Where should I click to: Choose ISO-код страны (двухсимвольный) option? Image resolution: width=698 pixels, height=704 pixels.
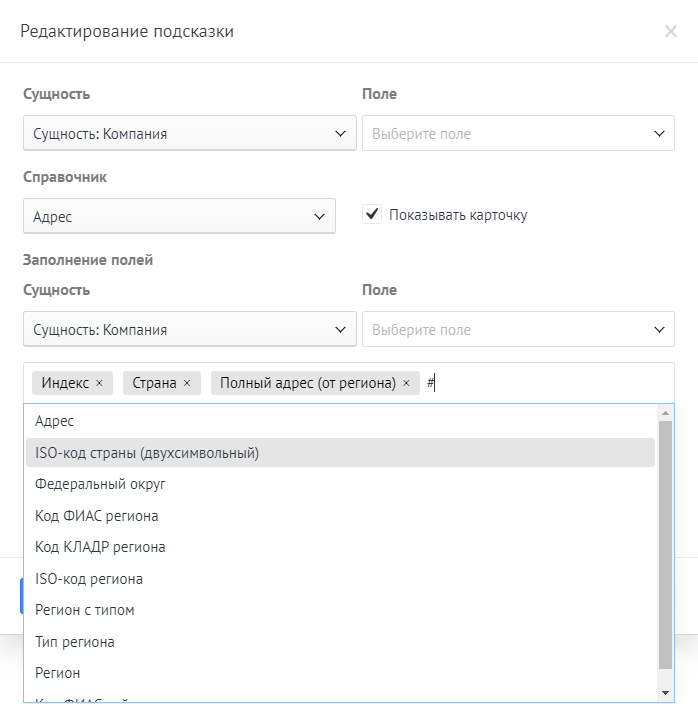[340, 453]
